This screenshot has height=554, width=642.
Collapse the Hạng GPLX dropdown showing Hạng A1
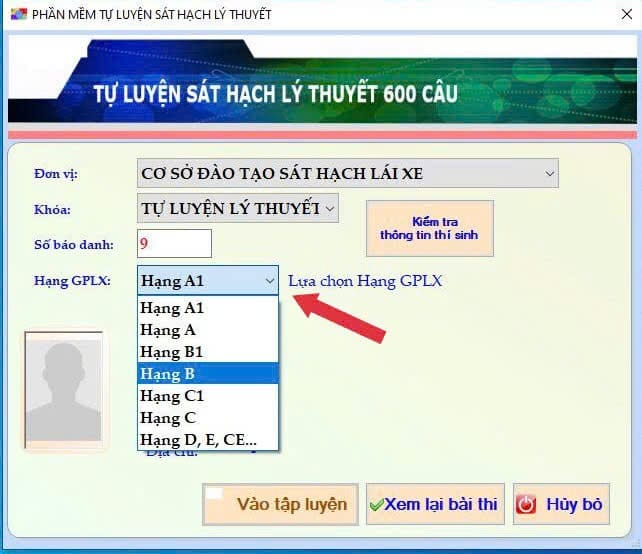pyautogui.click(x=208, y=280)
